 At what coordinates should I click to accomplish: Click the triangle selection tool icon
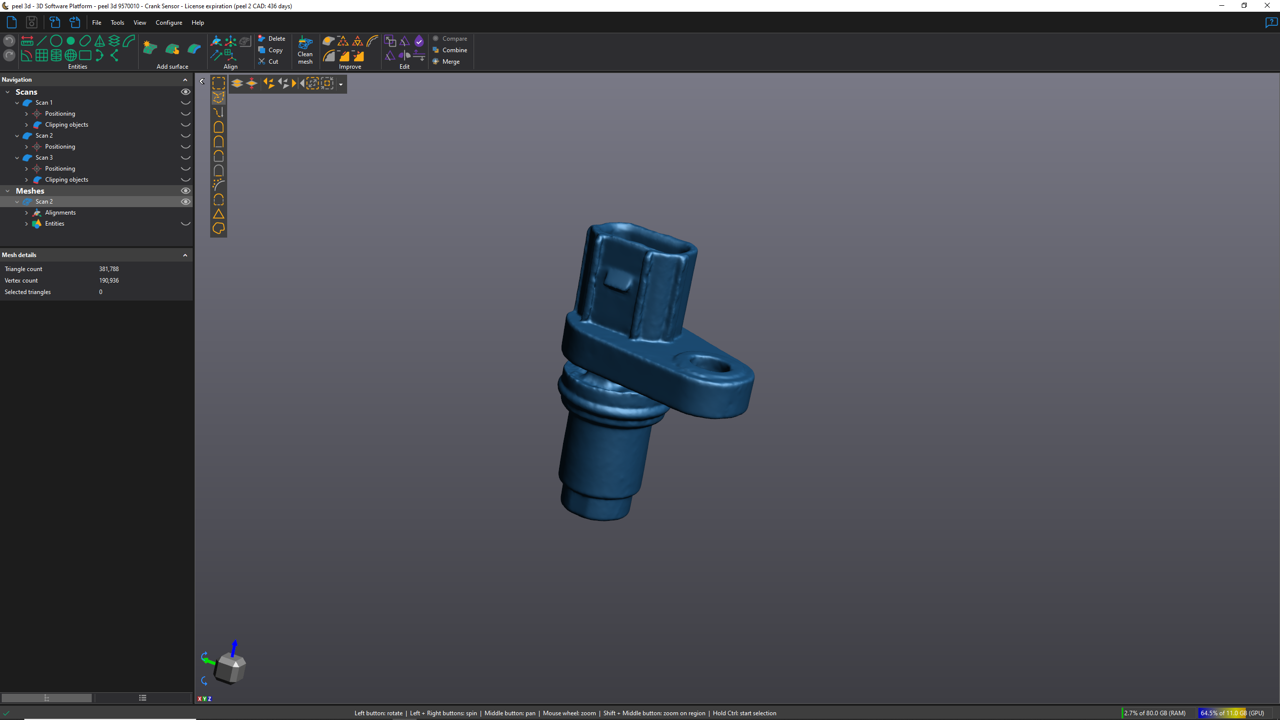click(x=218, y=214)
